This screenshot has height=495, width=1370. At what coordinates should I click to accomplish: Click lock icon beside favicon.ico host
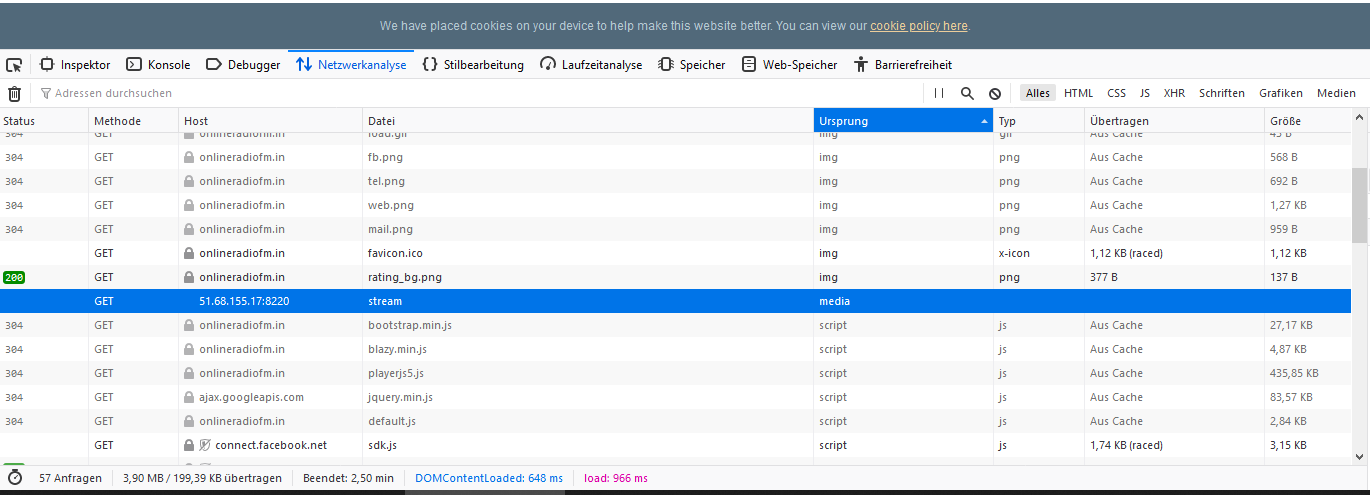click(188, 253)
